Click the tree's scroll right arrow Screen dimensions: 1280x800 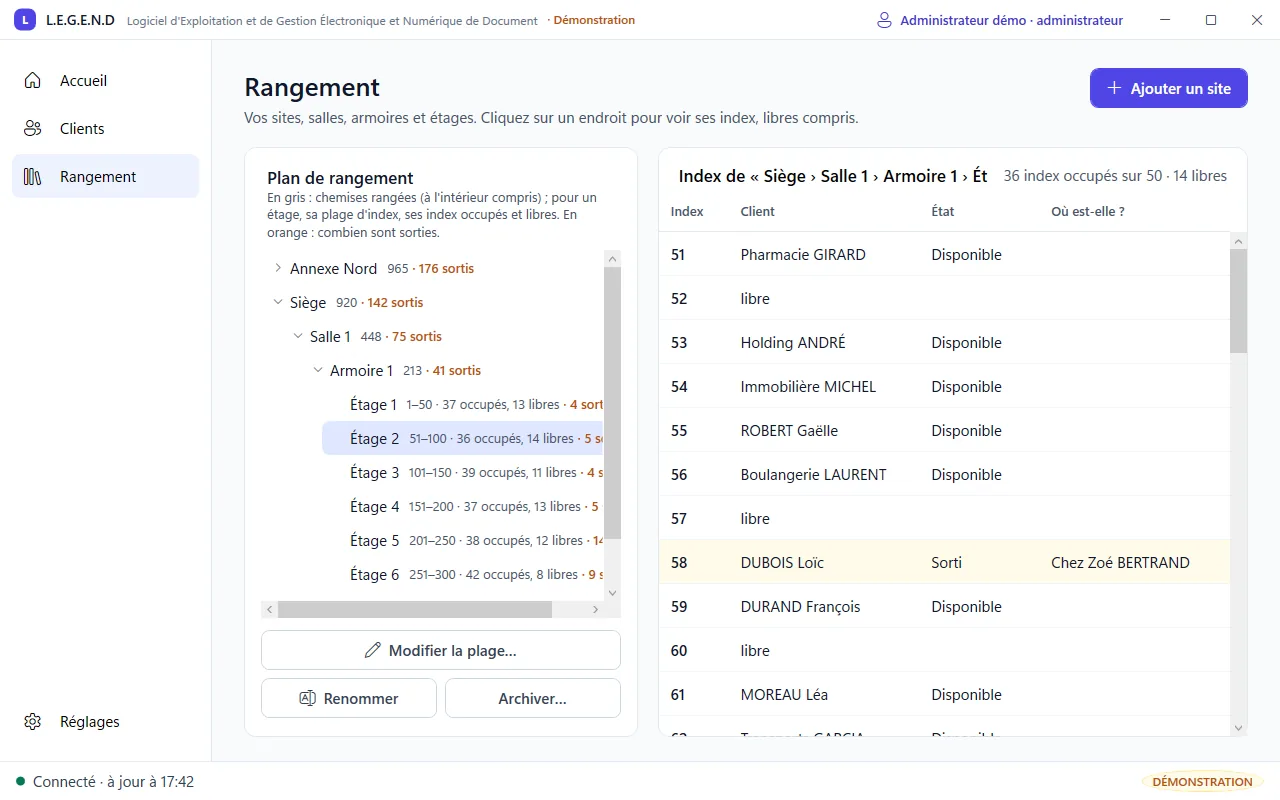596,609
